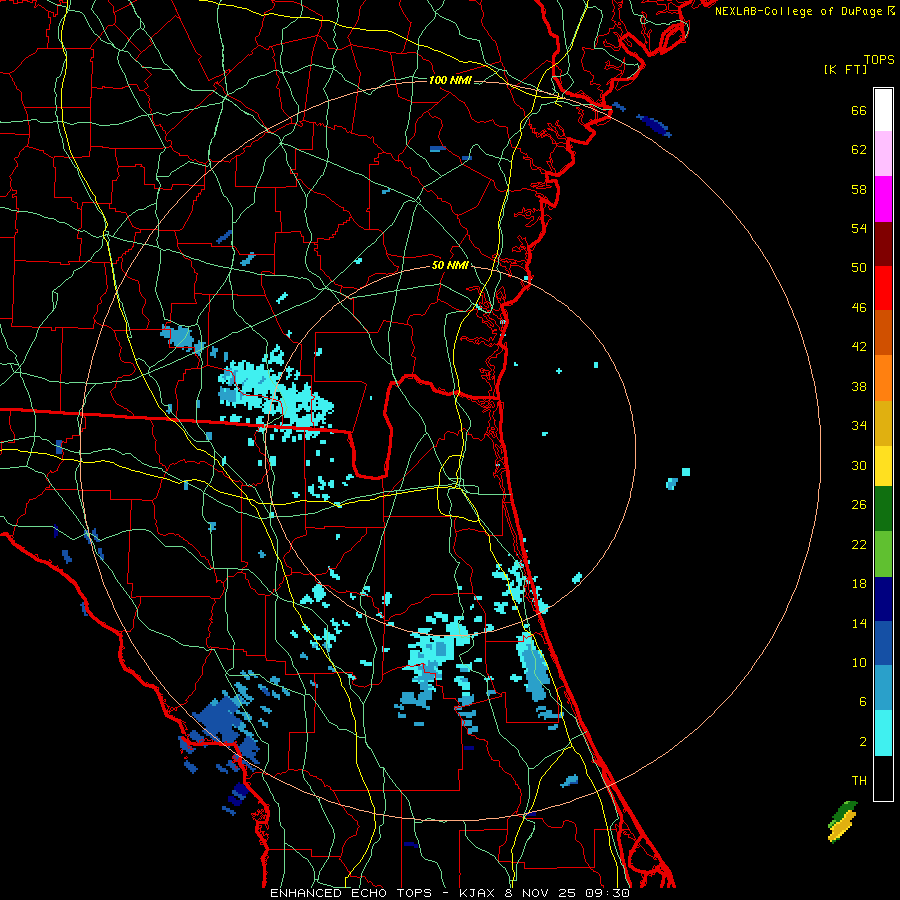Click the white swatch in the tops legend

click(x=883, y=110)
